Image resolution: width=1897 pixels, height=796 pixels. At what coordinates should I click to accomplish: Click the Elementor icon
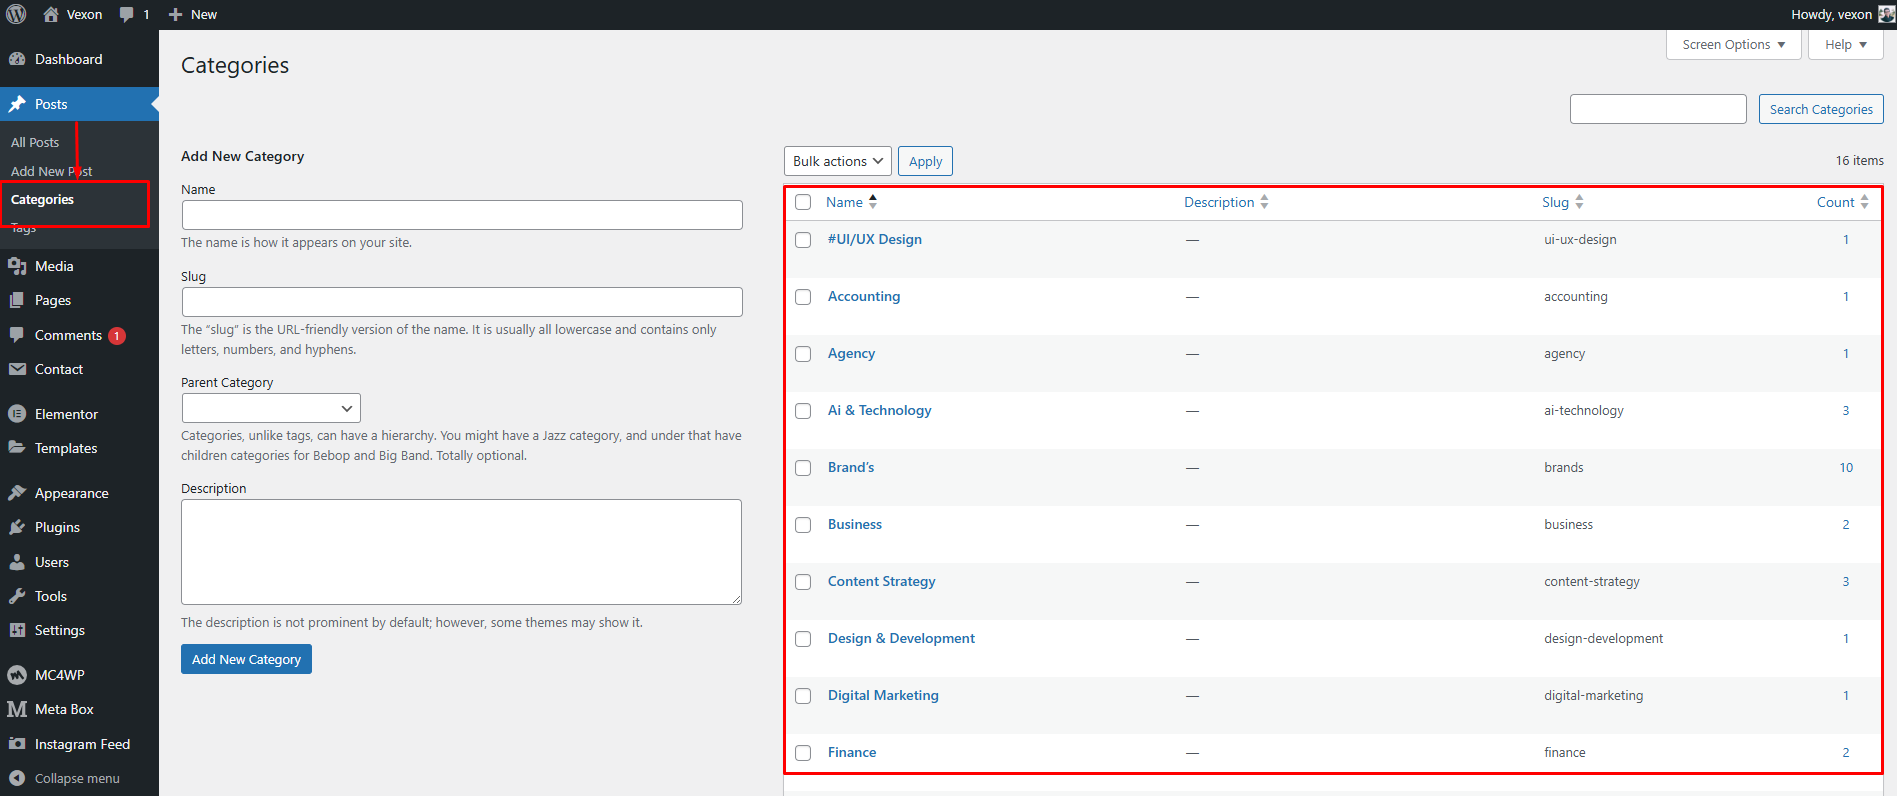pos(17,414)
